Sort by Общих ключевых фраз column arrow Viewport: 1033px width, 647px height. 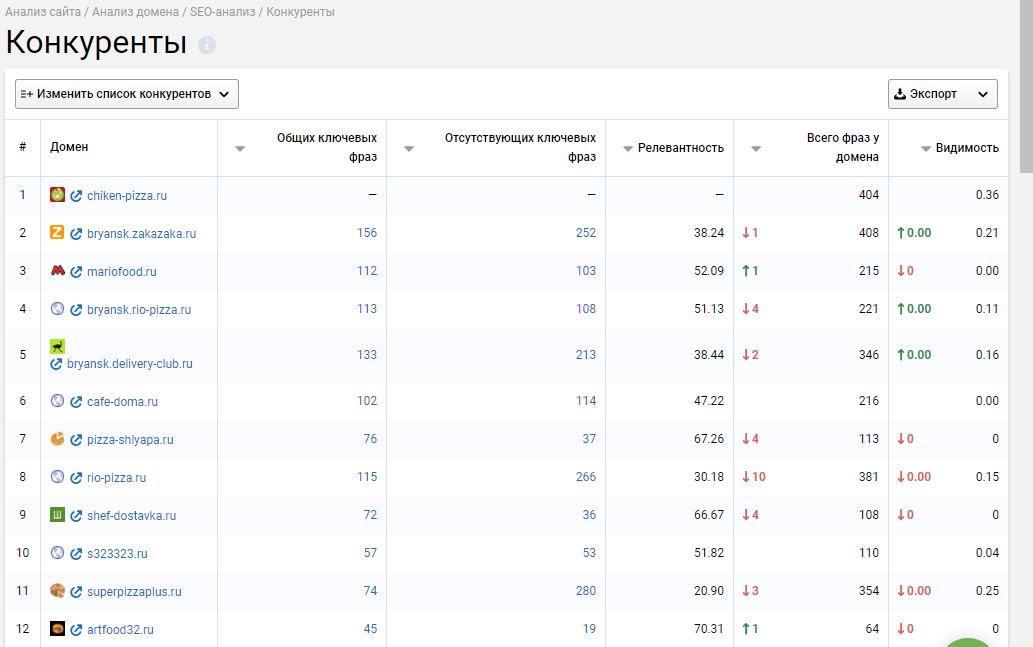(x=240, y=149)
